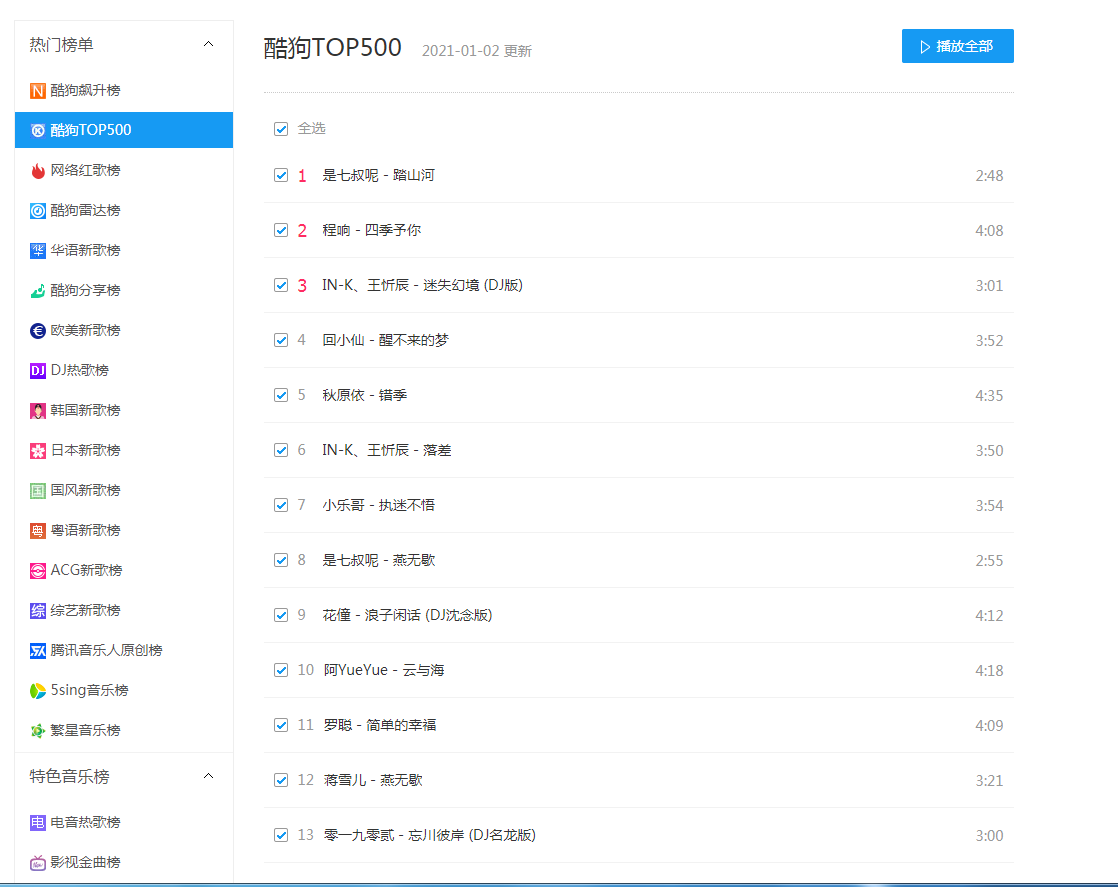Uncheck song 9 浪子闲话 checkbox
This screenshot has height=887, width=1118.
click(281, 615)
